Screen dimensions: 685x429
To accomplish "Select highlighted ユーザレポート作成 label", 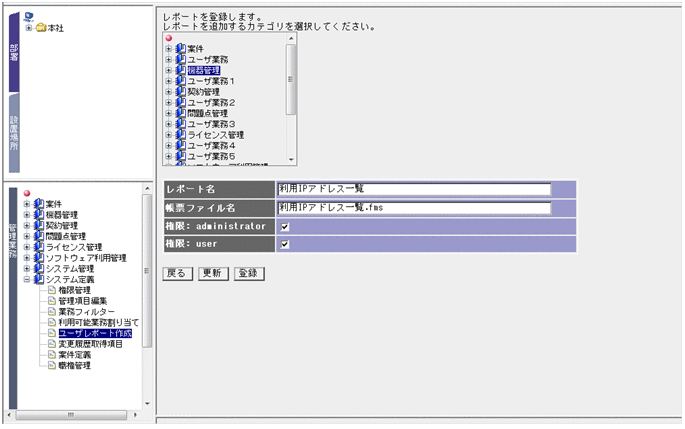I will [95, 333].
